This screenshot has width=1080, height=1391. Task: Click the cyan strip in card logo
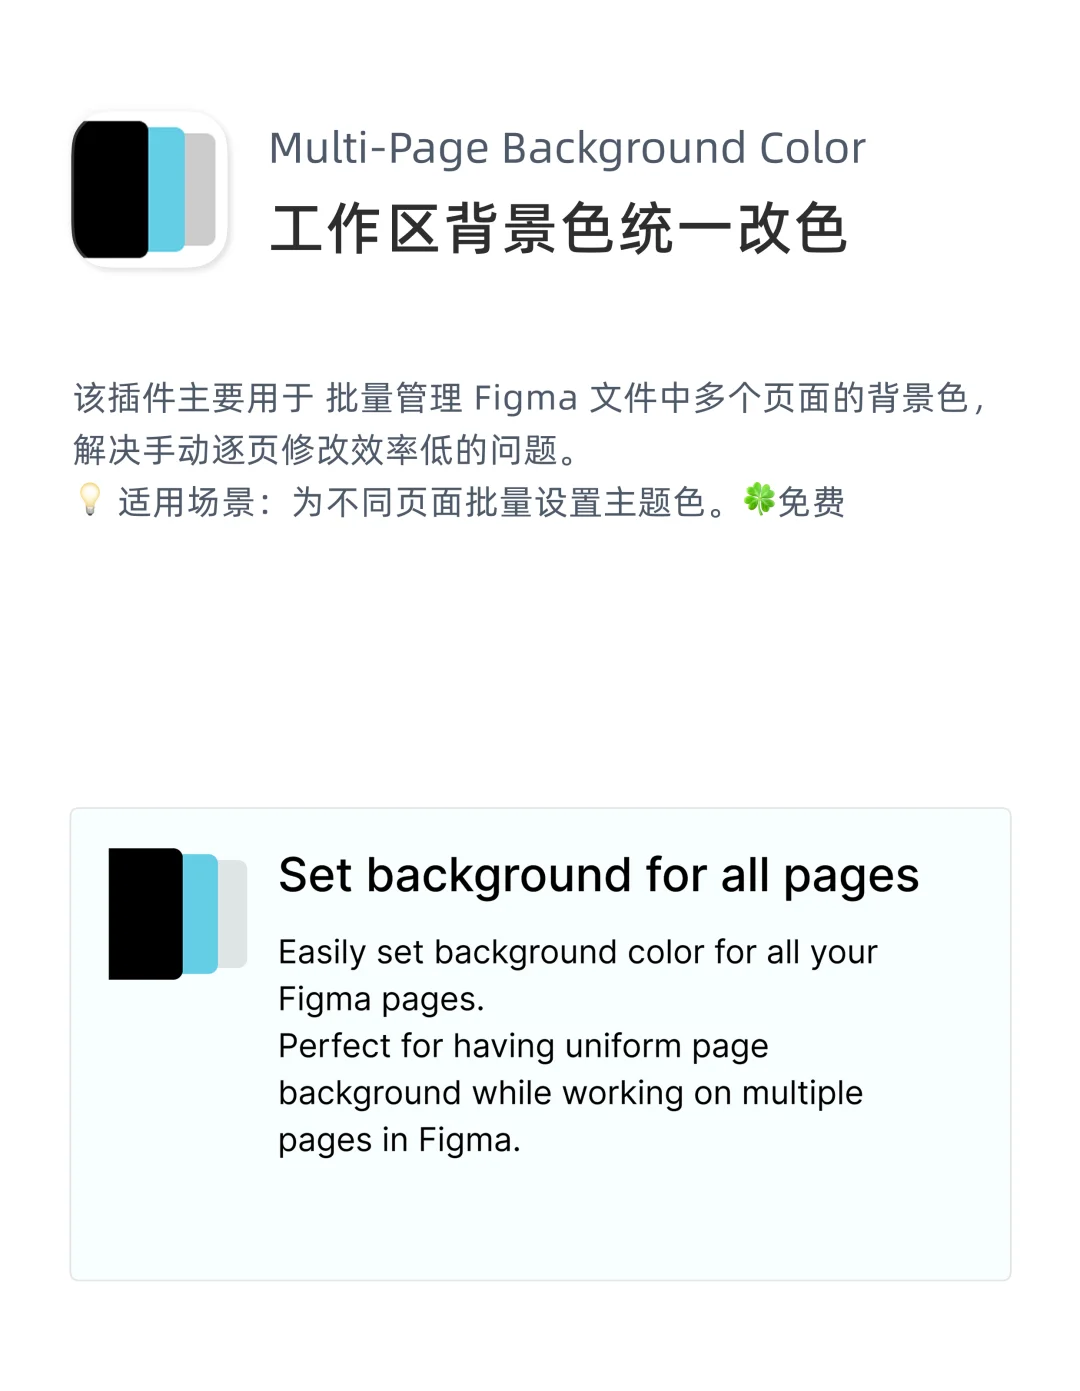(x=200, y=914)
